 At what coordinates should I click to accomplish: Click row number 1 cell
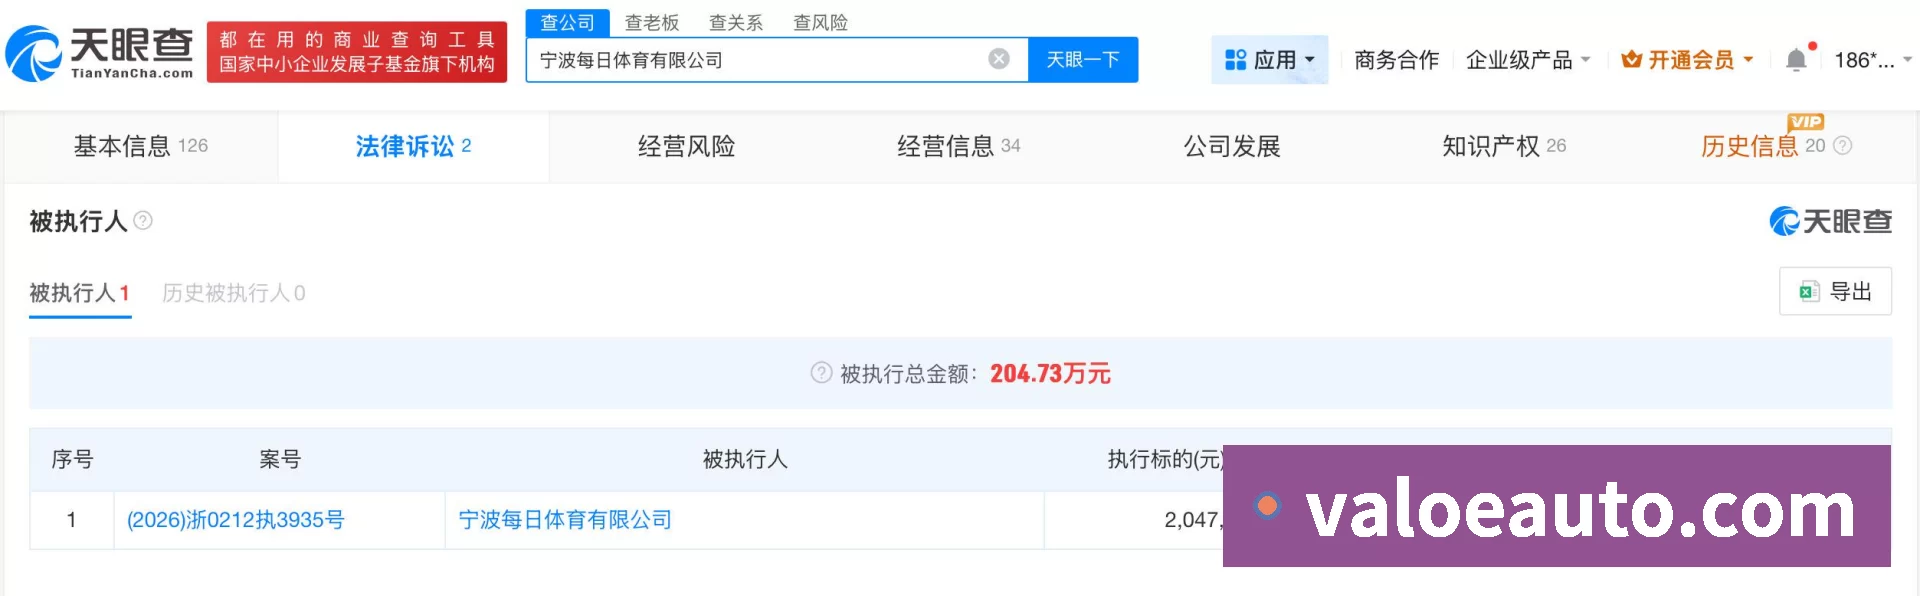pos(72,520)
